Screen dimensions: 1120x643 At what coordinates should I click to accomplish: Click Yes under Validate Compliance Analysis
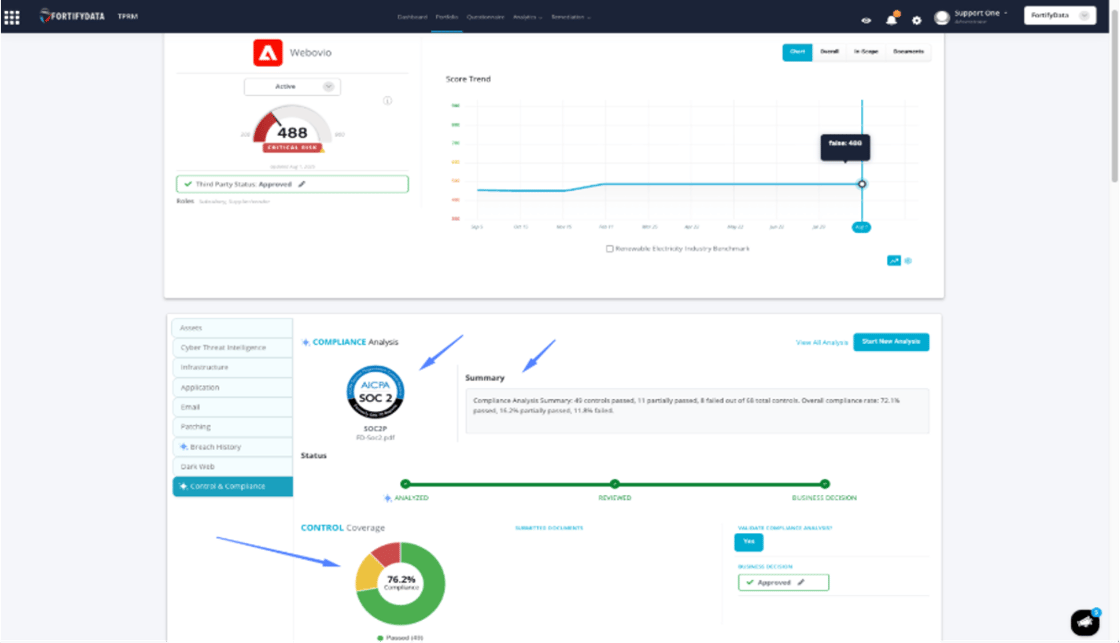click(748, 542)
